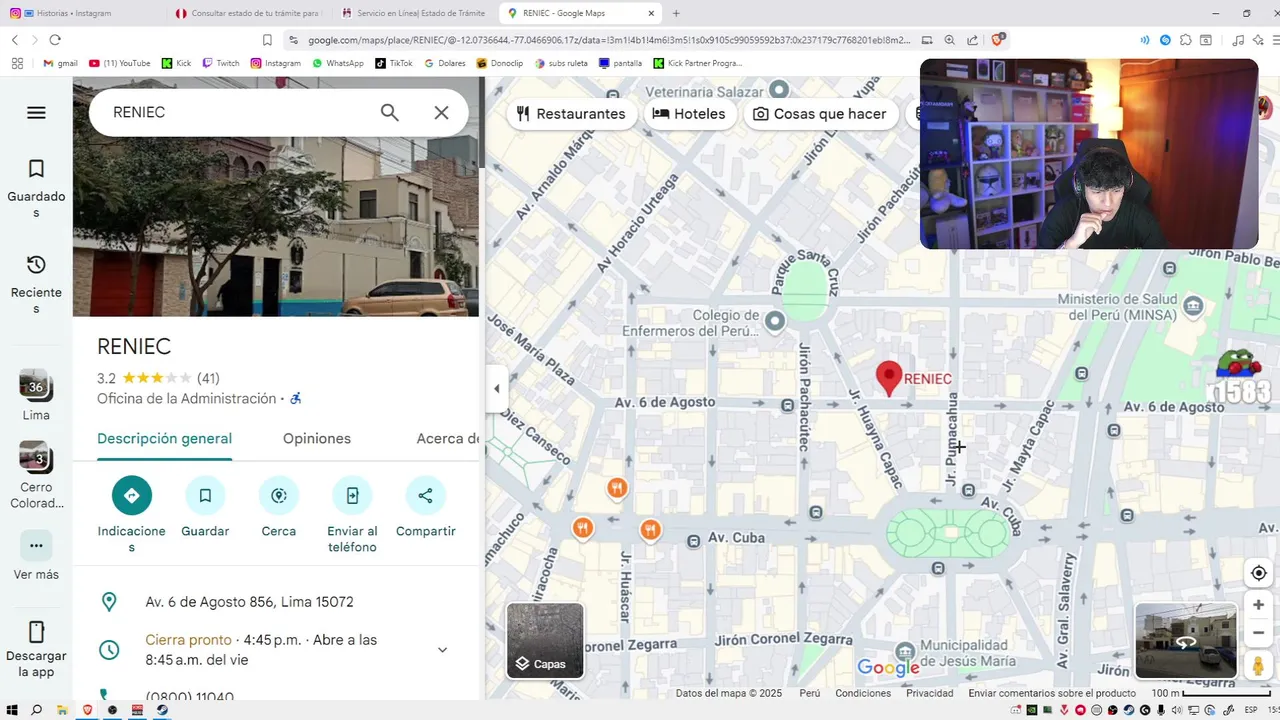Open the YouTube bookmark

click(x=119, y=63)
